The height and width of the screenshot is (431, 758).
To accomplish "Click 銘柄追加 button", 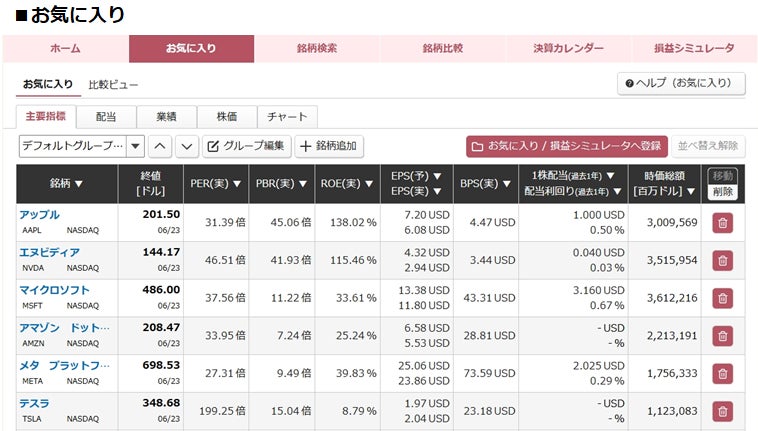I will point(329,146).
